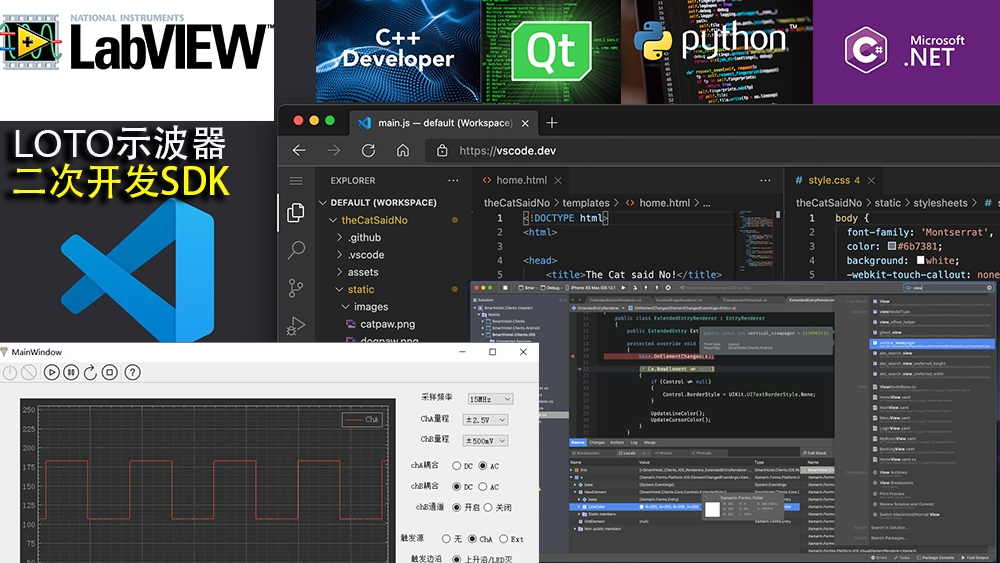
Task: Click the lock icon beside the URL
Action: 442,150
